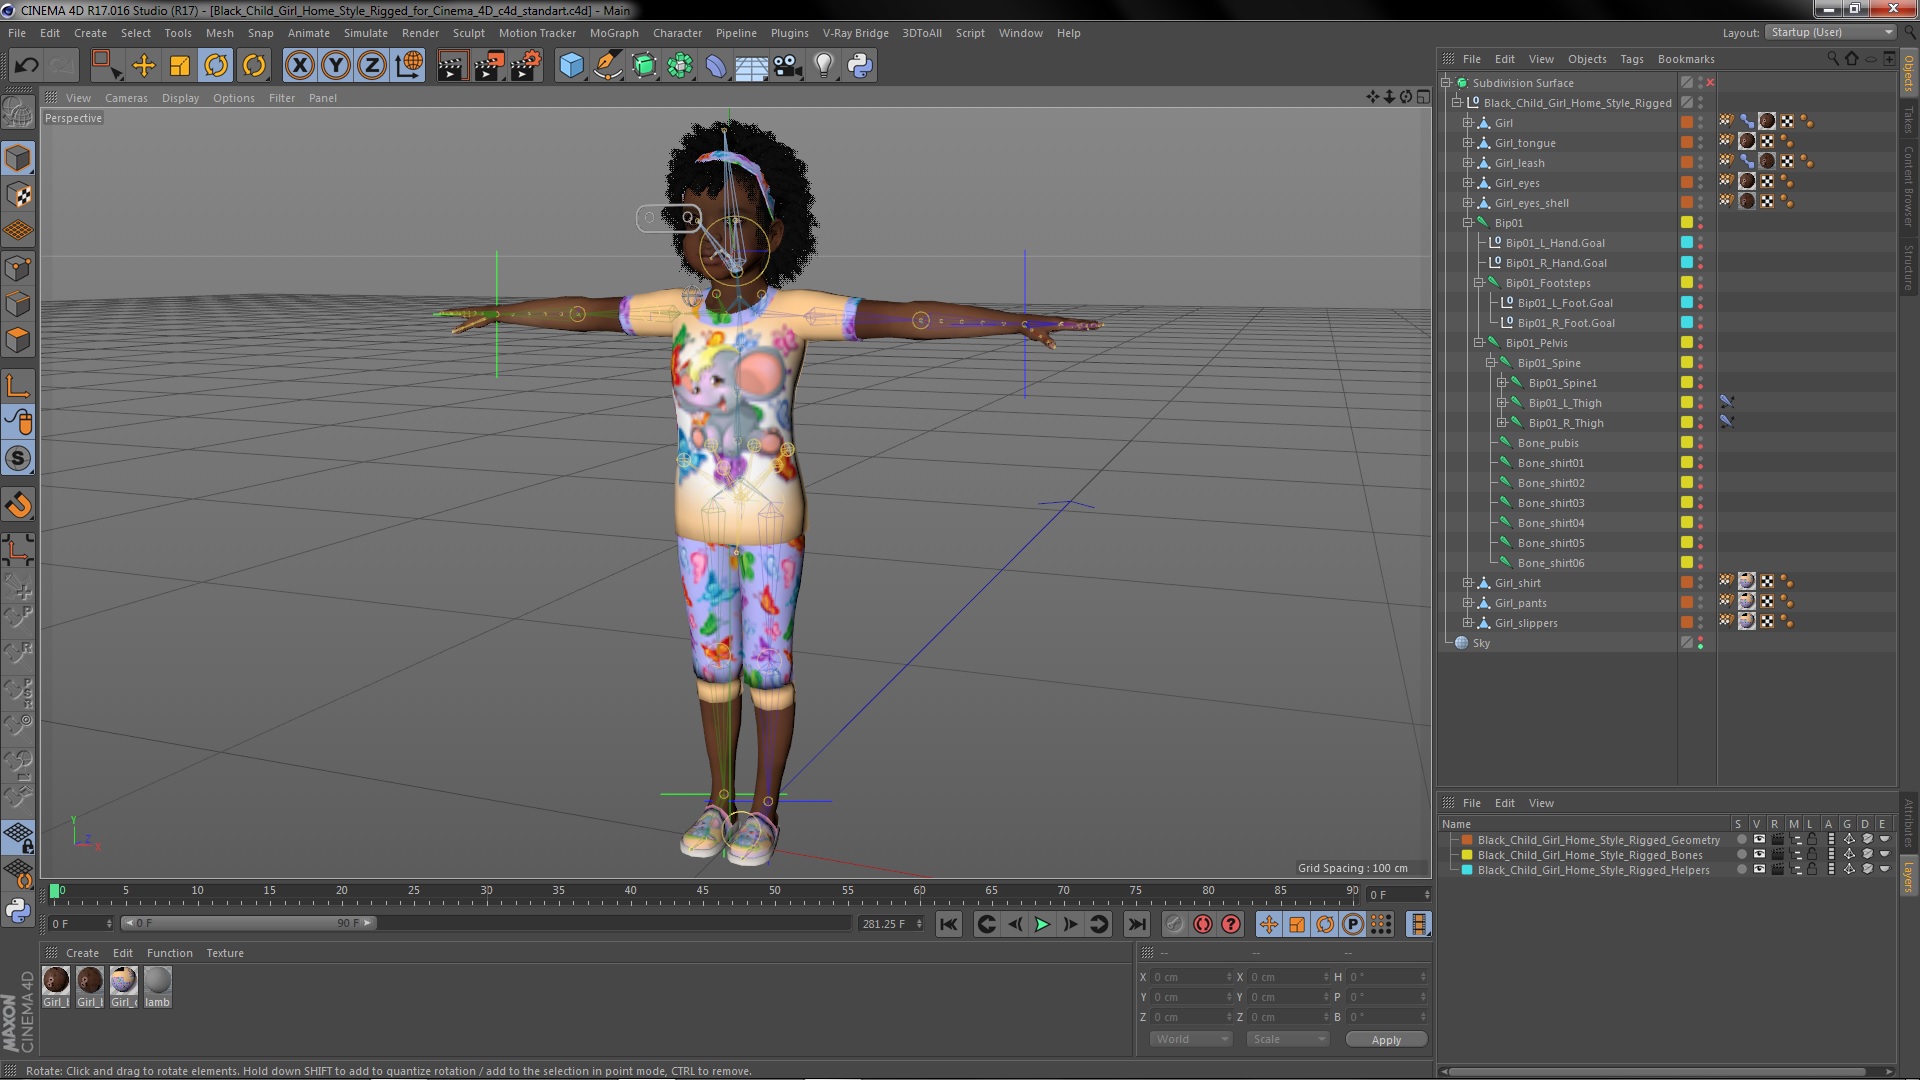Click the Python script icon in toolbar
The image size is (1920, 1080).
coord(860,66)
